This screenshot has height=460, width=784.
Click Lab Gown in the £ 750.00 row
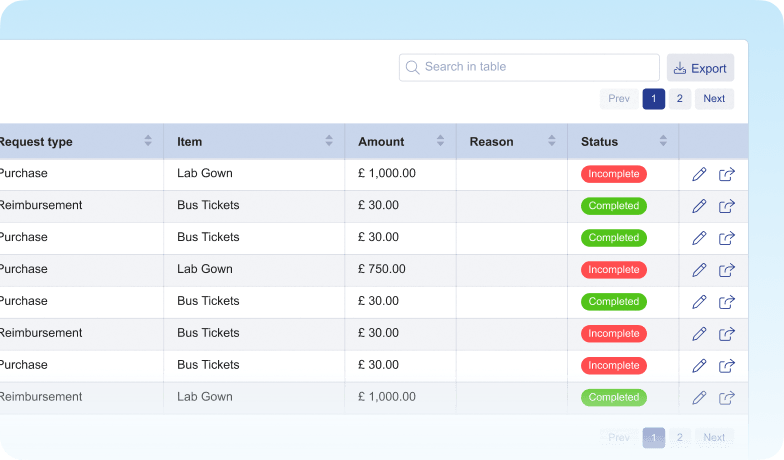click(204, 269)
